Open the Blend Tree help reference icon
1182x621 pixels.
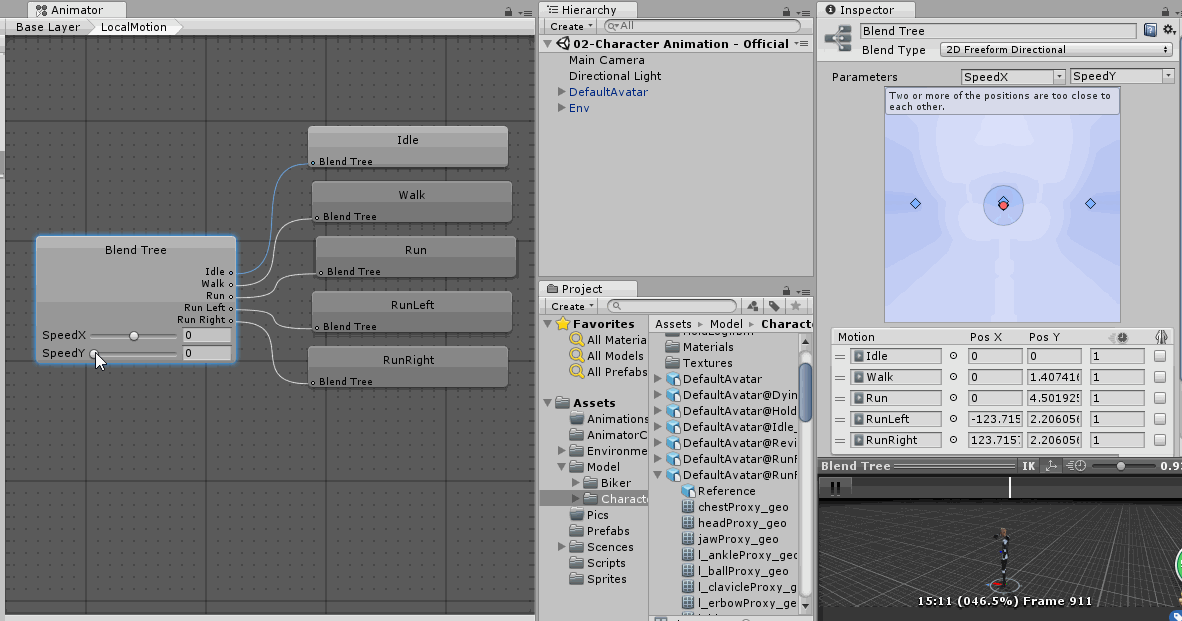(1149, 30)
